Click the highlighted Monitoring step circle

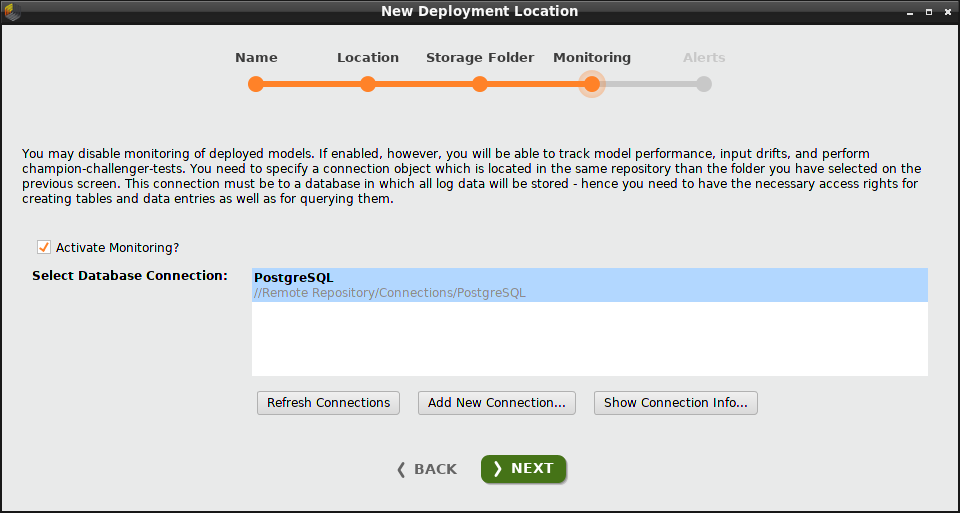[x=592, y=84]
